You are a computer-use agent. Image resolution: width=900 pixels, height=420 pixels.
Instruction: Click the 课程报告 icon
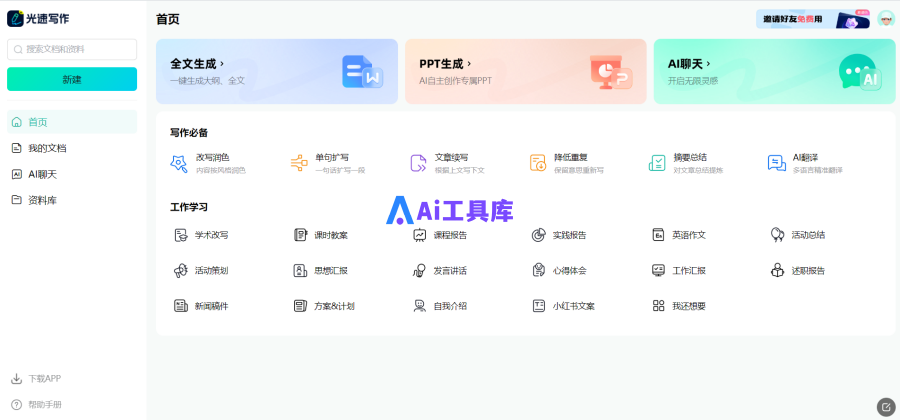420,235
